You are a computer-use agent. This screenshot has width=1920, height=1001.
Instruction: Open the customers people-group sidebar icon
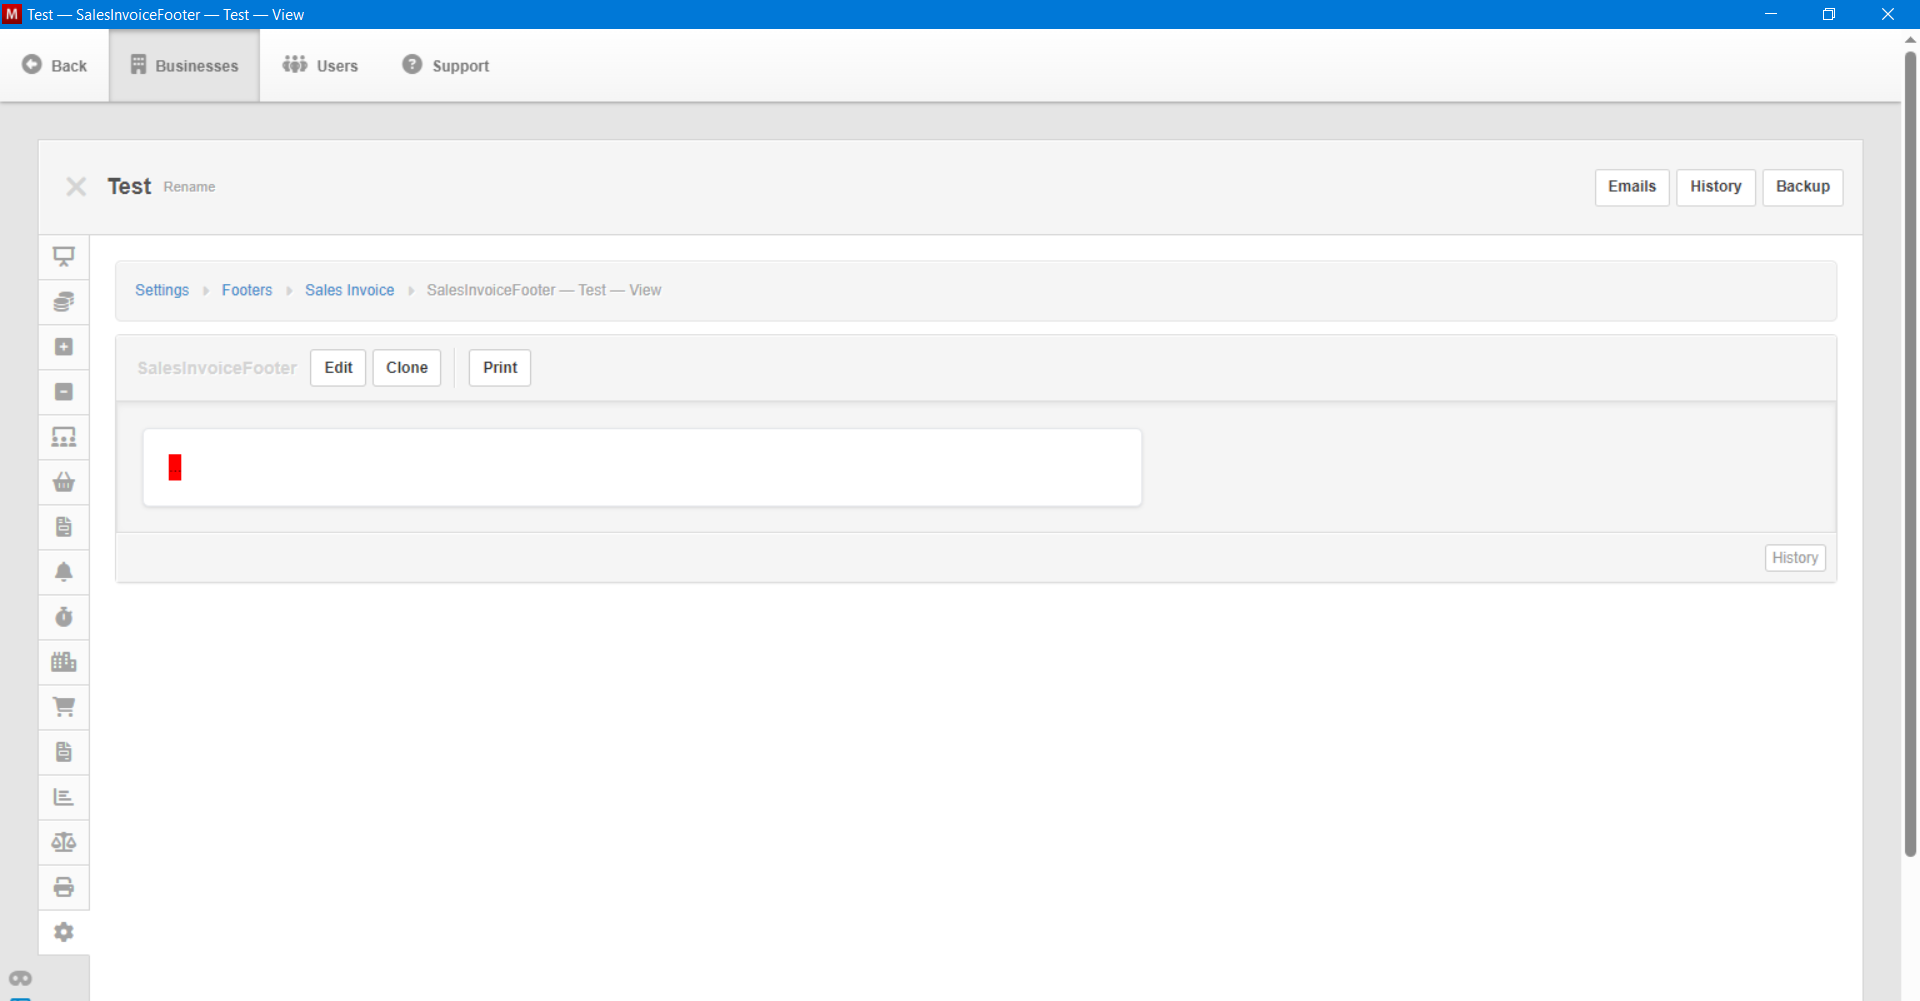[x=64, y=437]
